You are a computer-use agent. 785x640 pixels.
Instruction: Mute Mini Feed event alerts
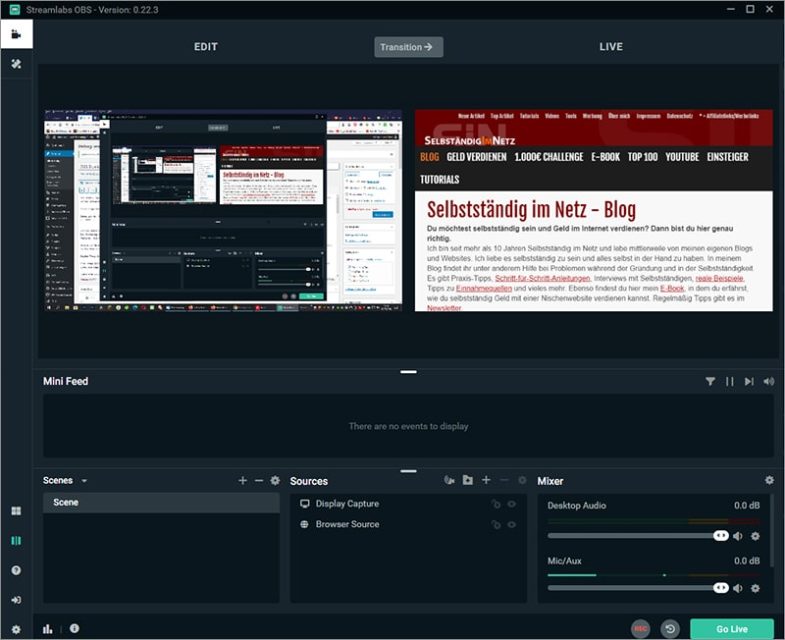click(x=768, y=382)
